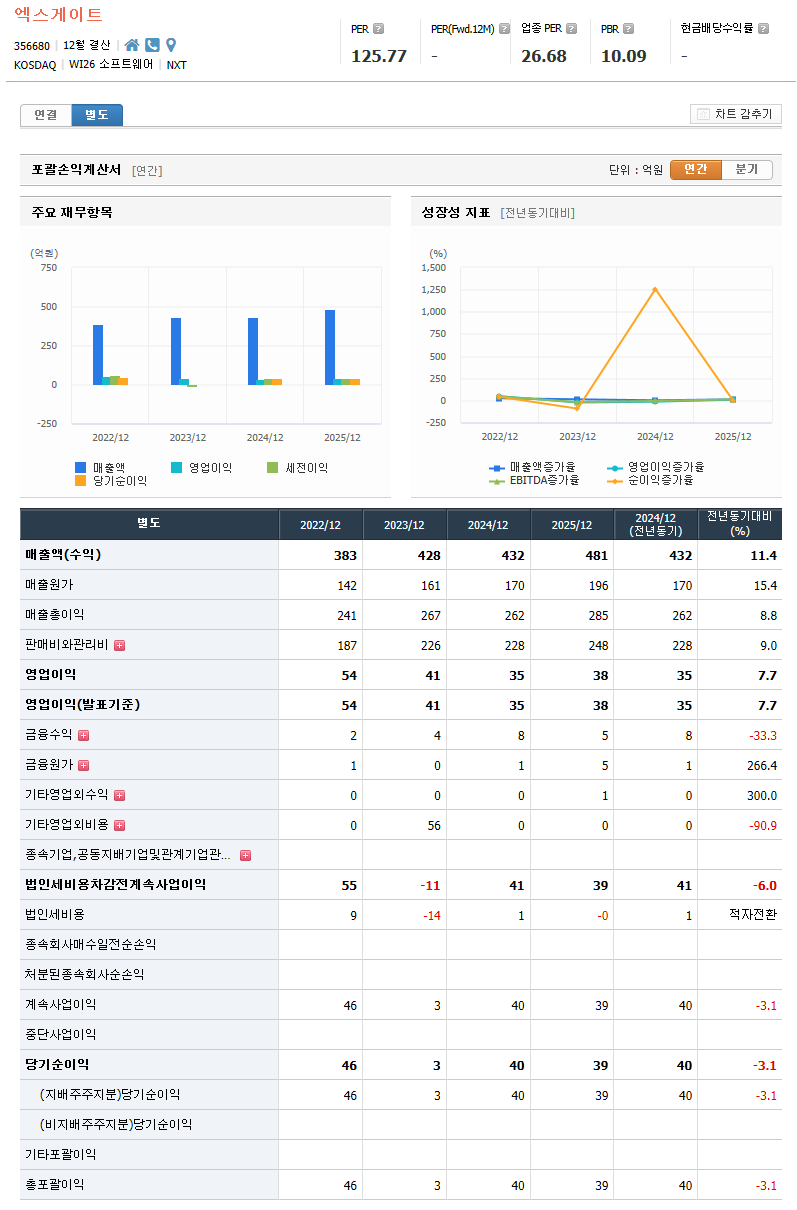This screenshot has width=797, height=1210.
Task: Expand the 판매비와관리비 row
Action: point(119,645)
